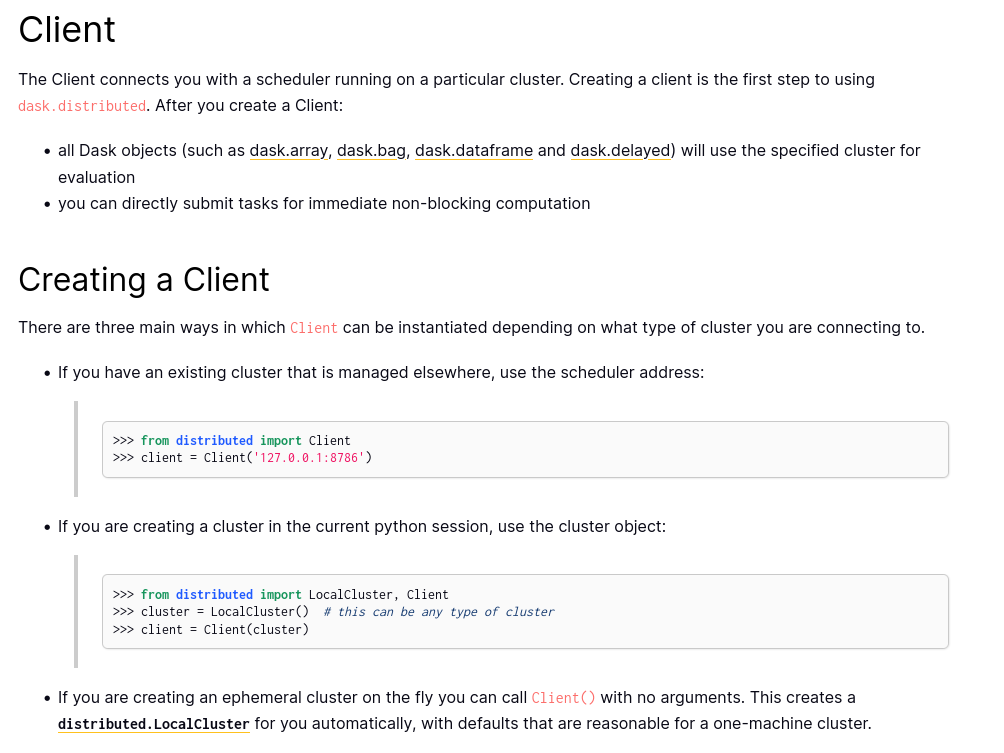Click the bullet about existing cluster managed elsewhere
Screen dimensions: 1004x753
pos(381,373)
